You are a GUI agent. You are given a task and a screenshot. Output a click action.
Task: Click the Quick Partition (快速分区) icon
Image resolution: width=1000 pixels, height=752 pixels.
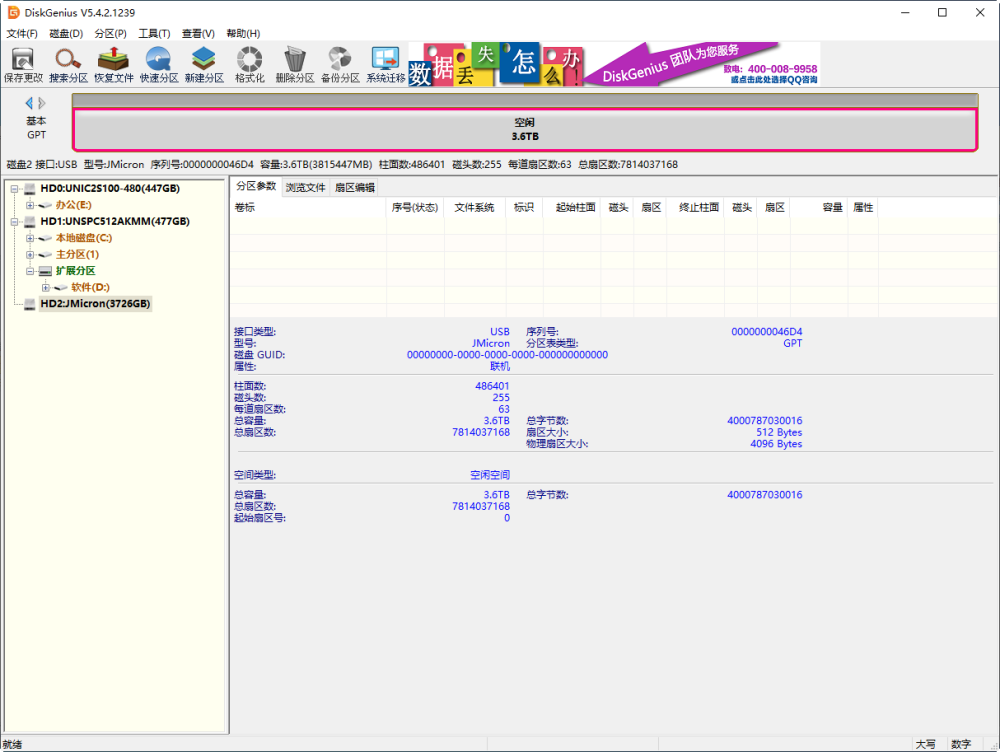click(x=158, y=64)
